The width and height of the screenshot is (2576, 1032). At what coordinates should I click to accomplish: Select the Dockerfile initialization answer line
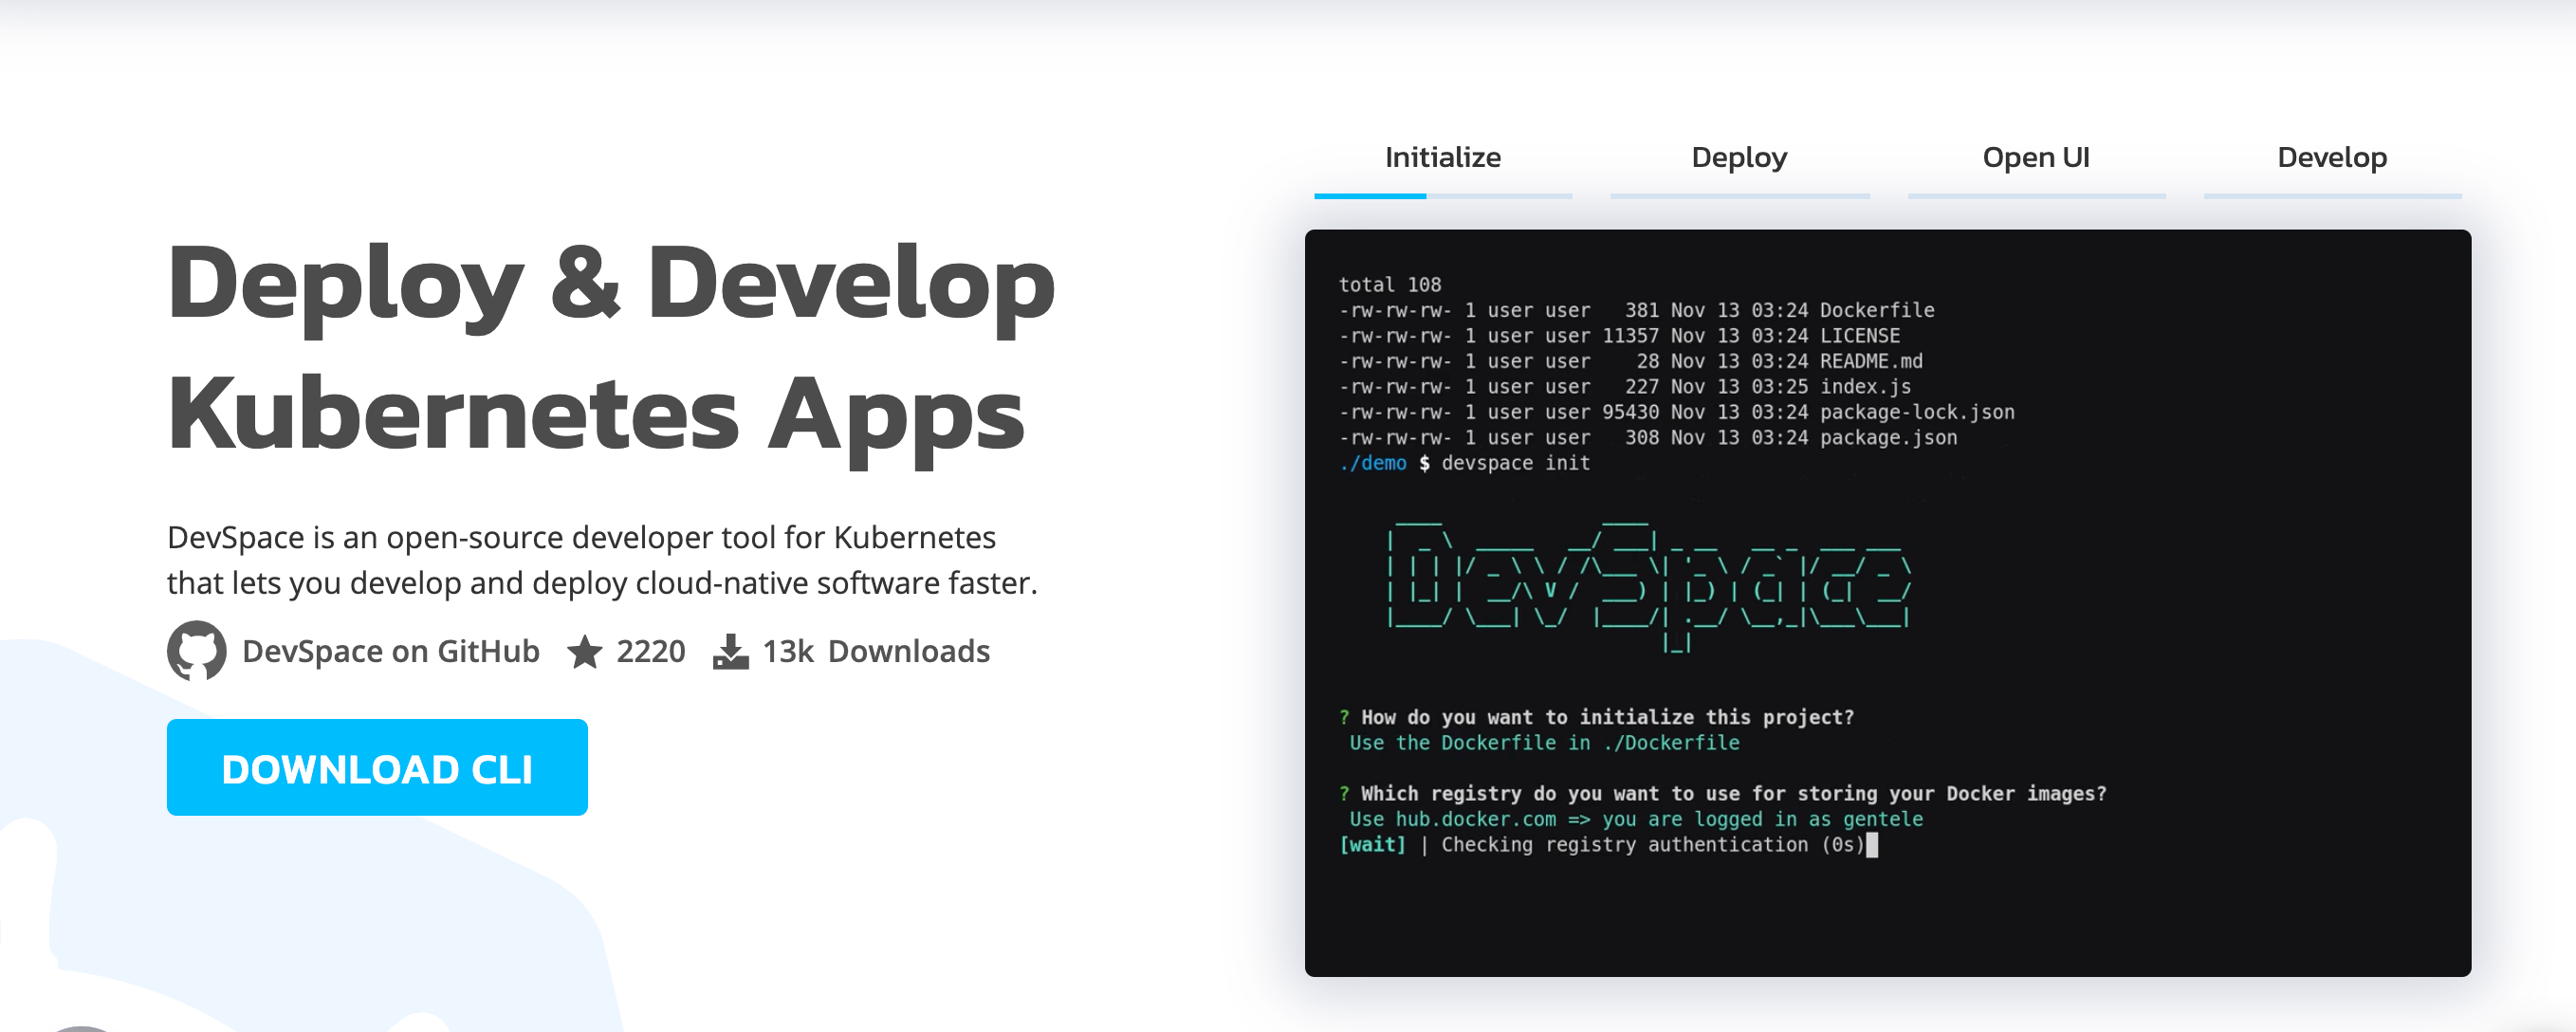(1543, 742)
